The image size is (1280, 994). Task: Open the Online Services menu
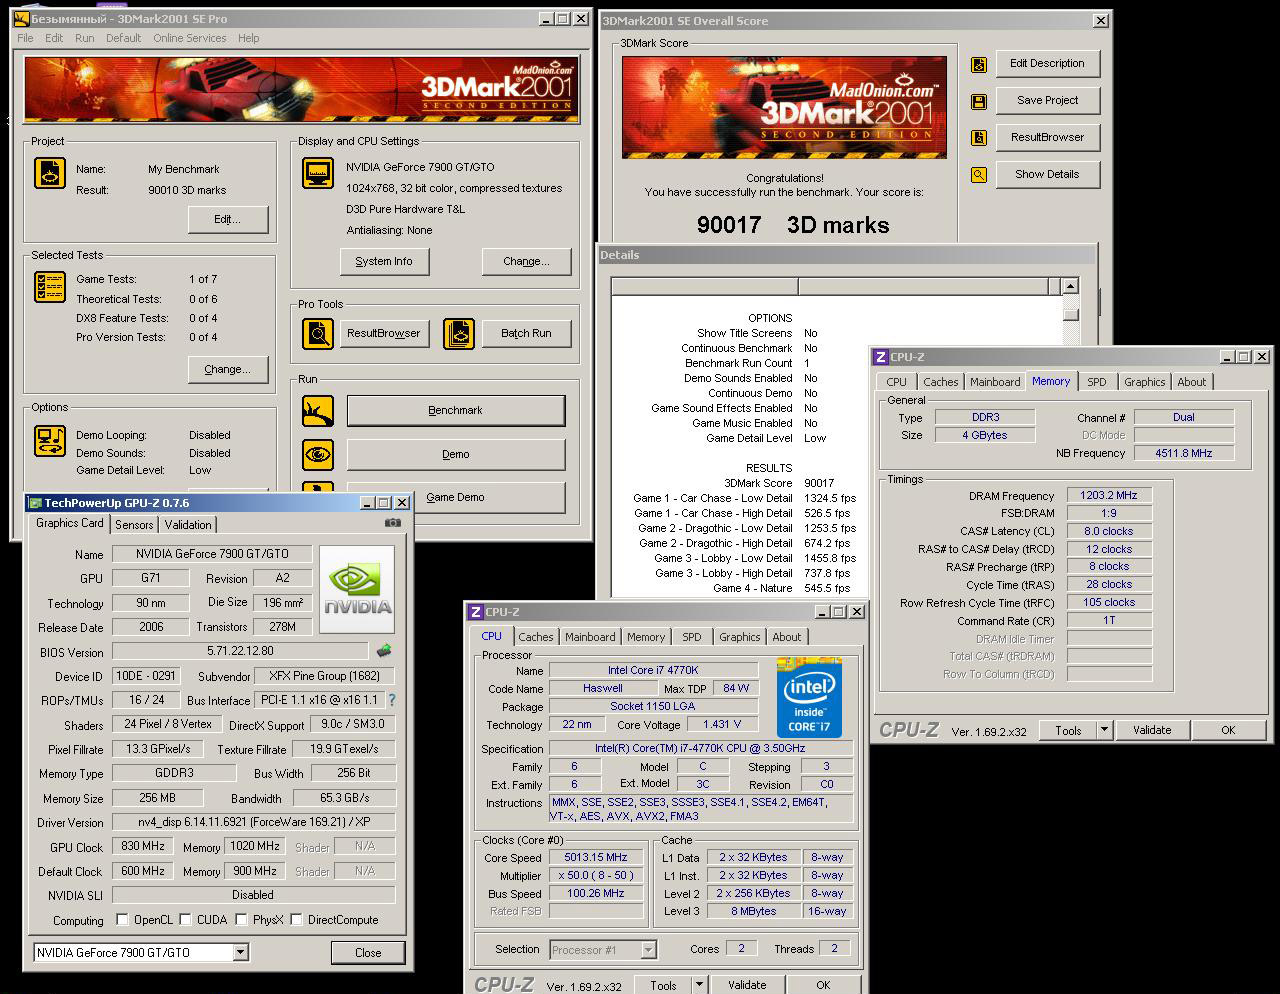pos(190,38)
